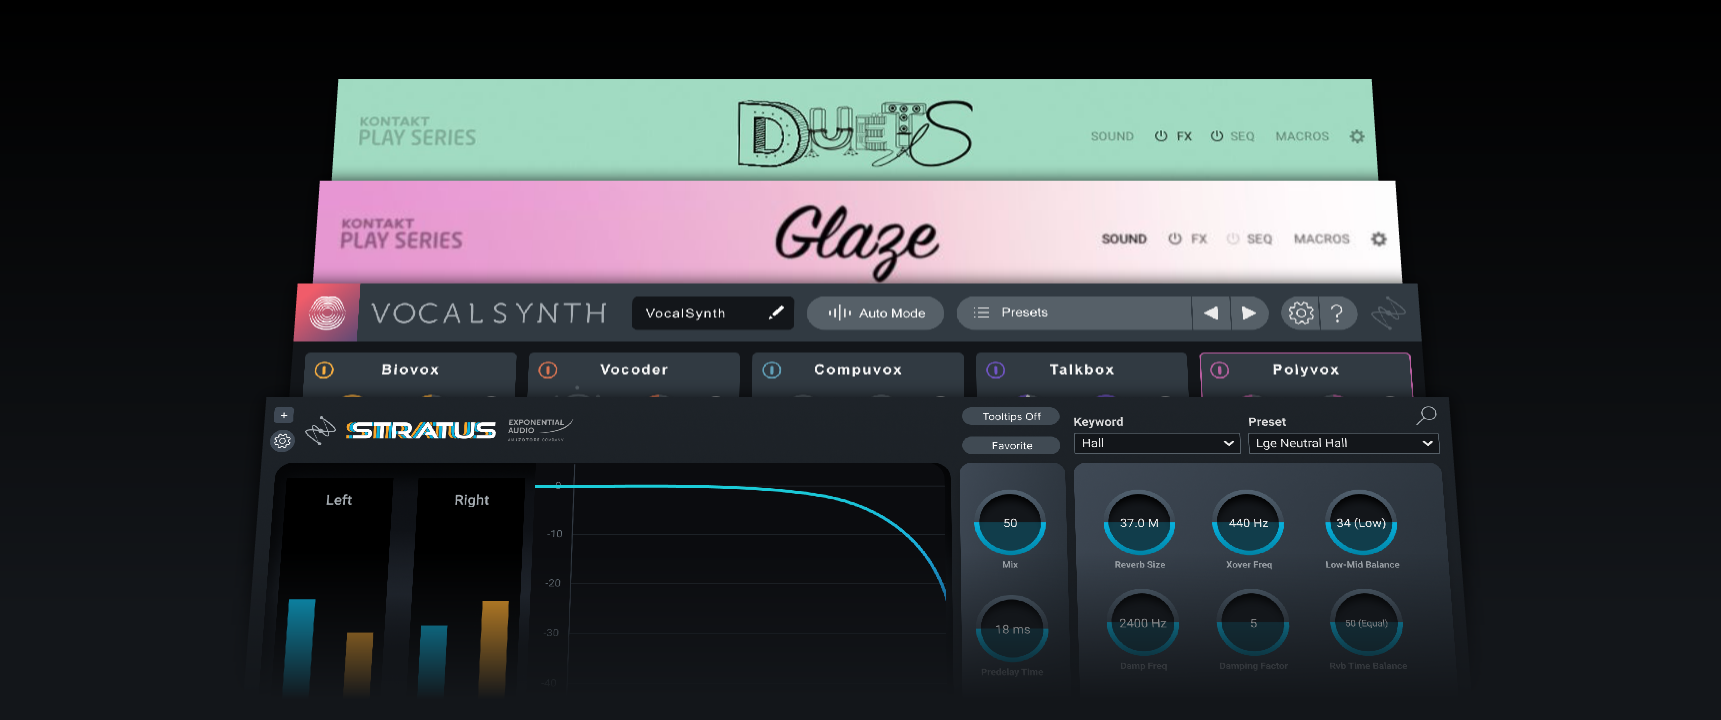Screen dimensions: 1721x720
Task: Open Preset dropdown Lge Neutral Hall
Action: [x=1344, y=443]
